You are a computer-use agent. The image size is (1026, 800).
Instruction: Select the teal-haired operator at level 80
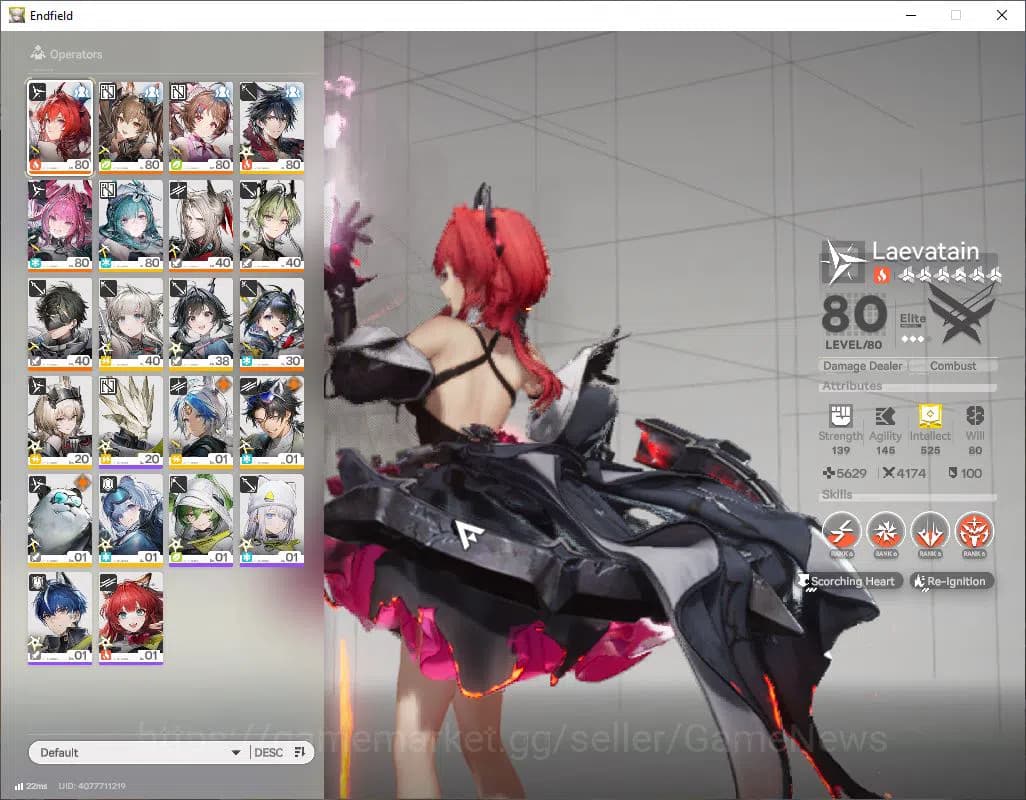pos(130,225)
